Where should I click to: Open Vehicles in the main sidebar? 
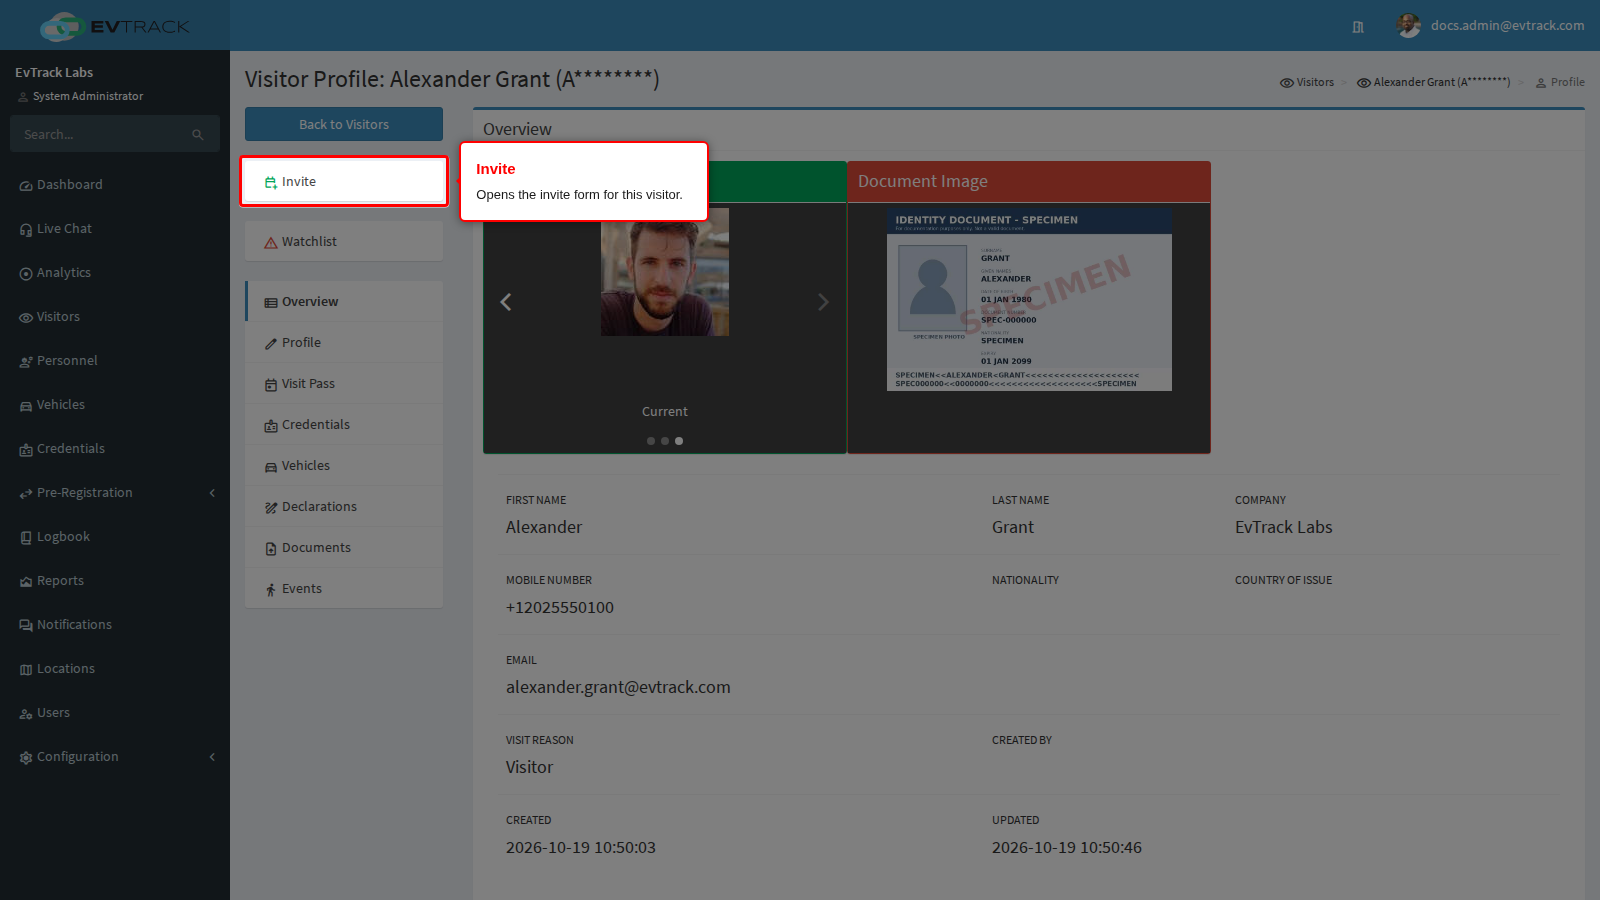coord(115,405)
